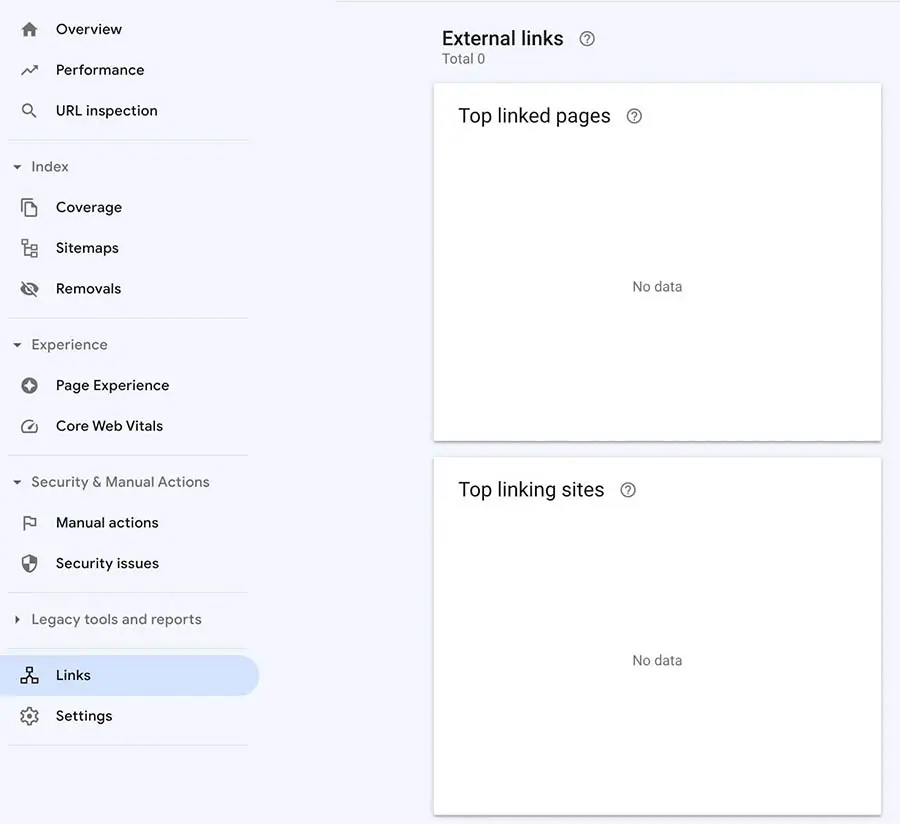Click the Overview home icon
Image resolution: width=900 pixels, height=824 pixels.
(x=29, y=29)
